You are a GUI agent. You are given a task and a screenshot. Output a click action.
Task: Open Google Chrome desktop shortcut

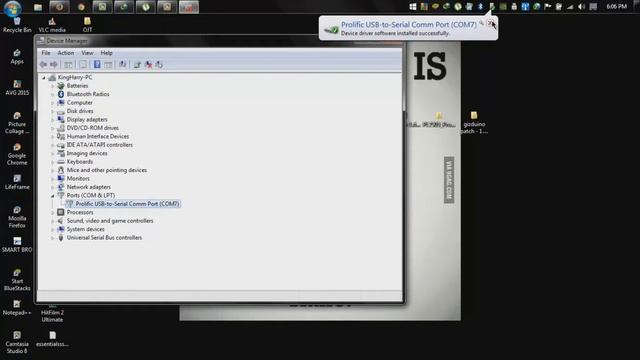[x=17, y=154]
